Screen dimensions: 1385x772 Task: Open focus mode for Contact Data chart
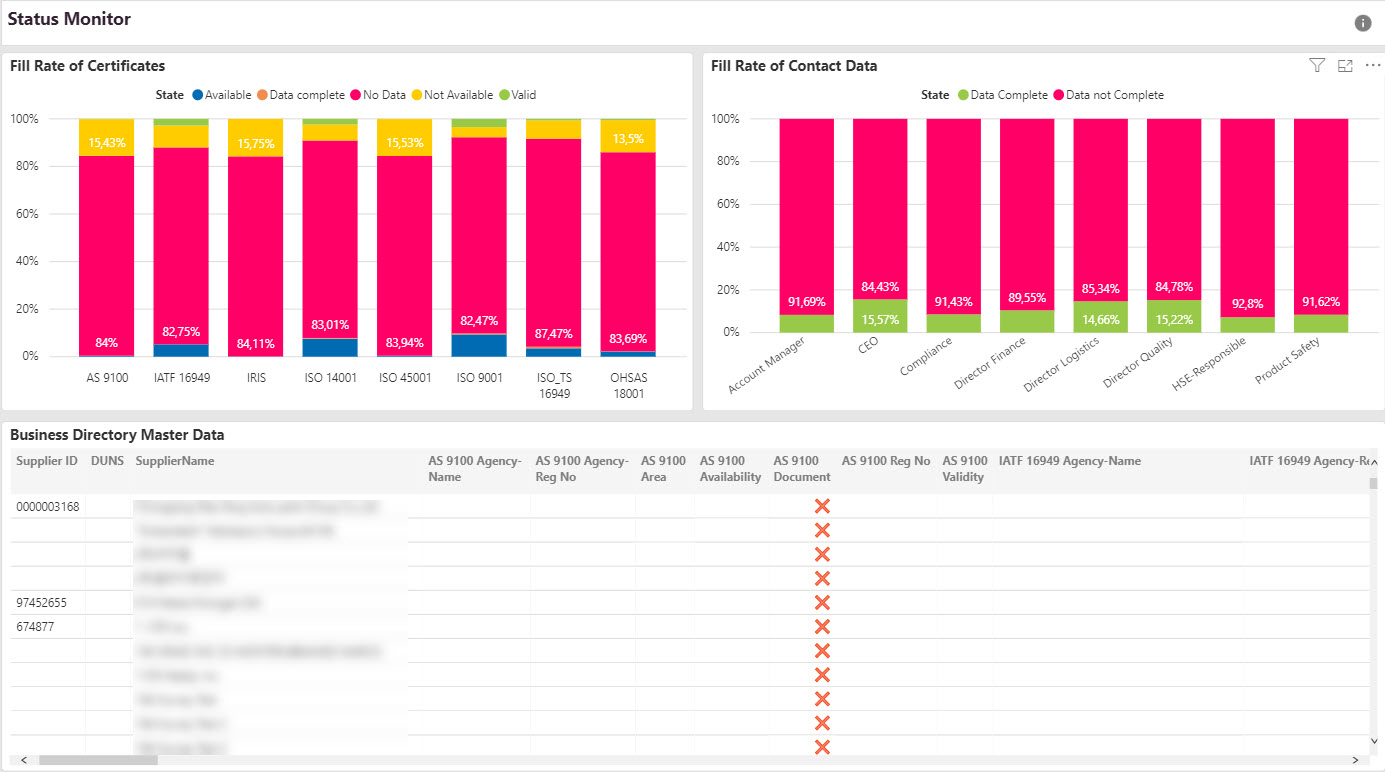click(1345, 65)
